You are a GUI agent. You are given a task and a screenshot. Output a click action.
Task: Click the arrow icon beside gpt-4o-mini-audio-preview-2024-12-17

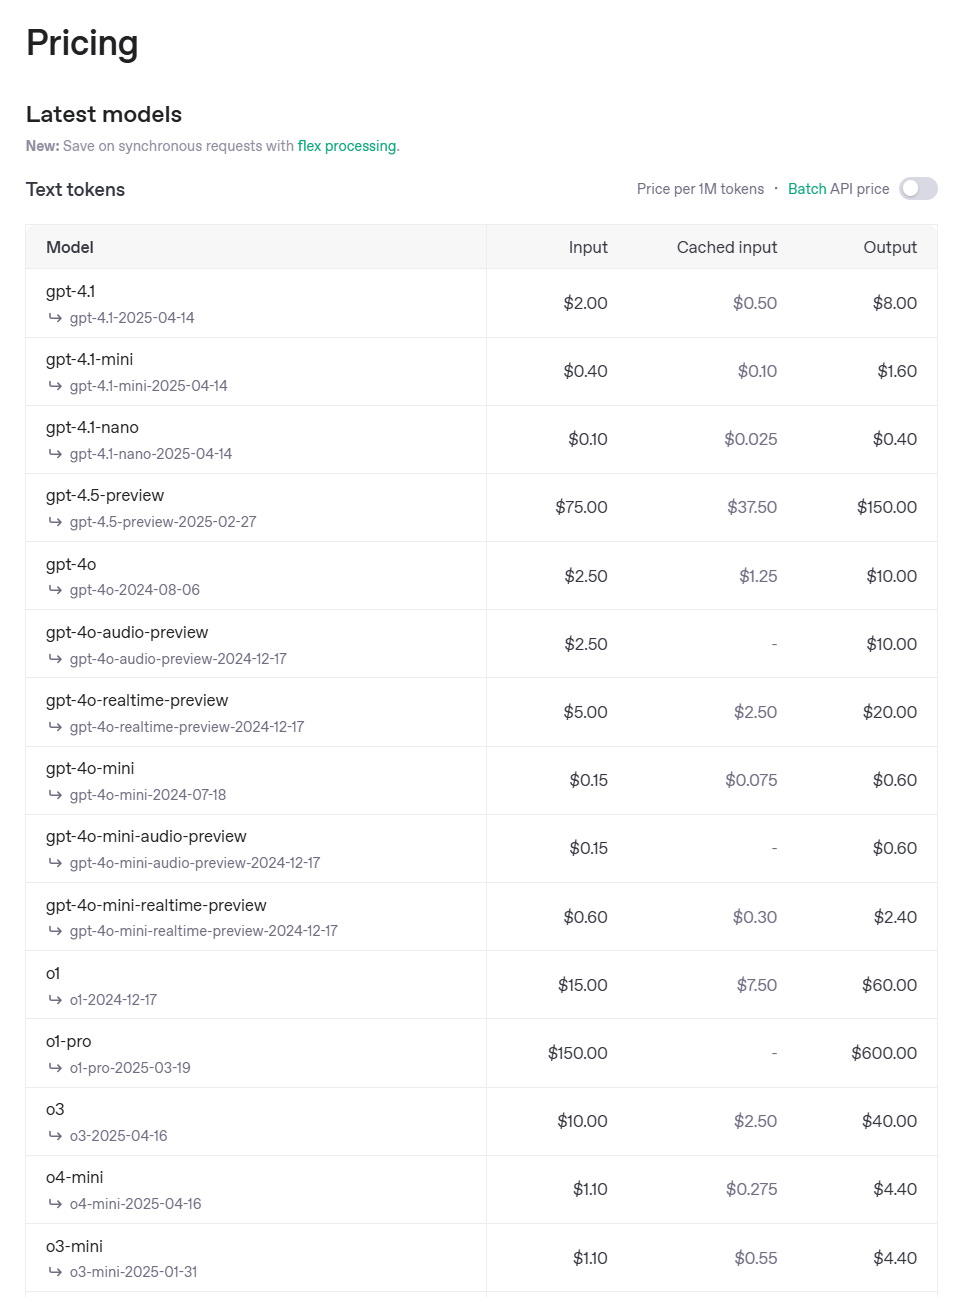click(x=56, y=863)
